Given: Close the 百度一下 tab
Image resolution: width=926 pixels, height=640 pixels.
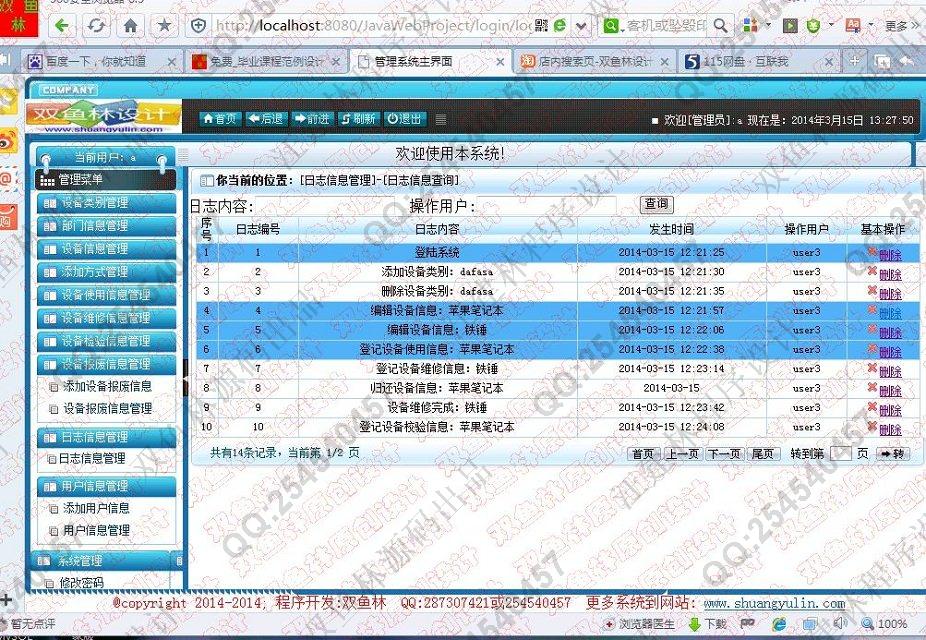Looking at the screenshot, I should (x=171, y=61).
